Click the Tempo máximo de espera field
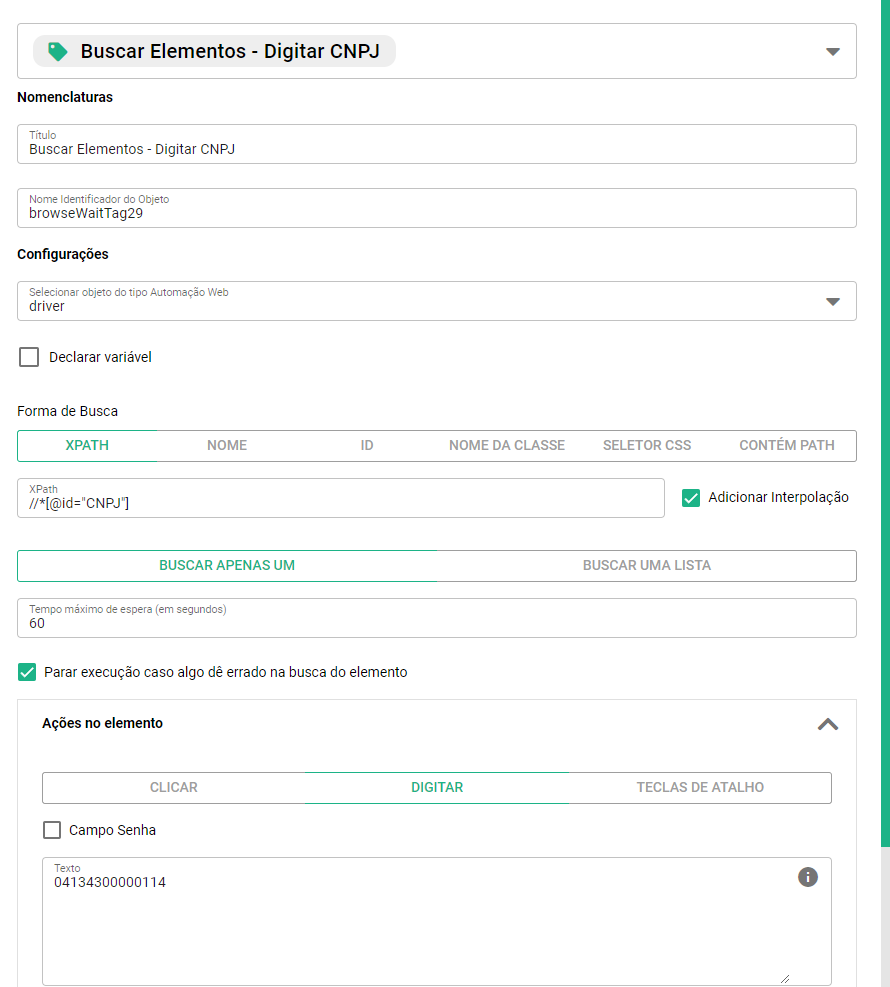Viewport: 890px width, 987px height. [436, 623]
